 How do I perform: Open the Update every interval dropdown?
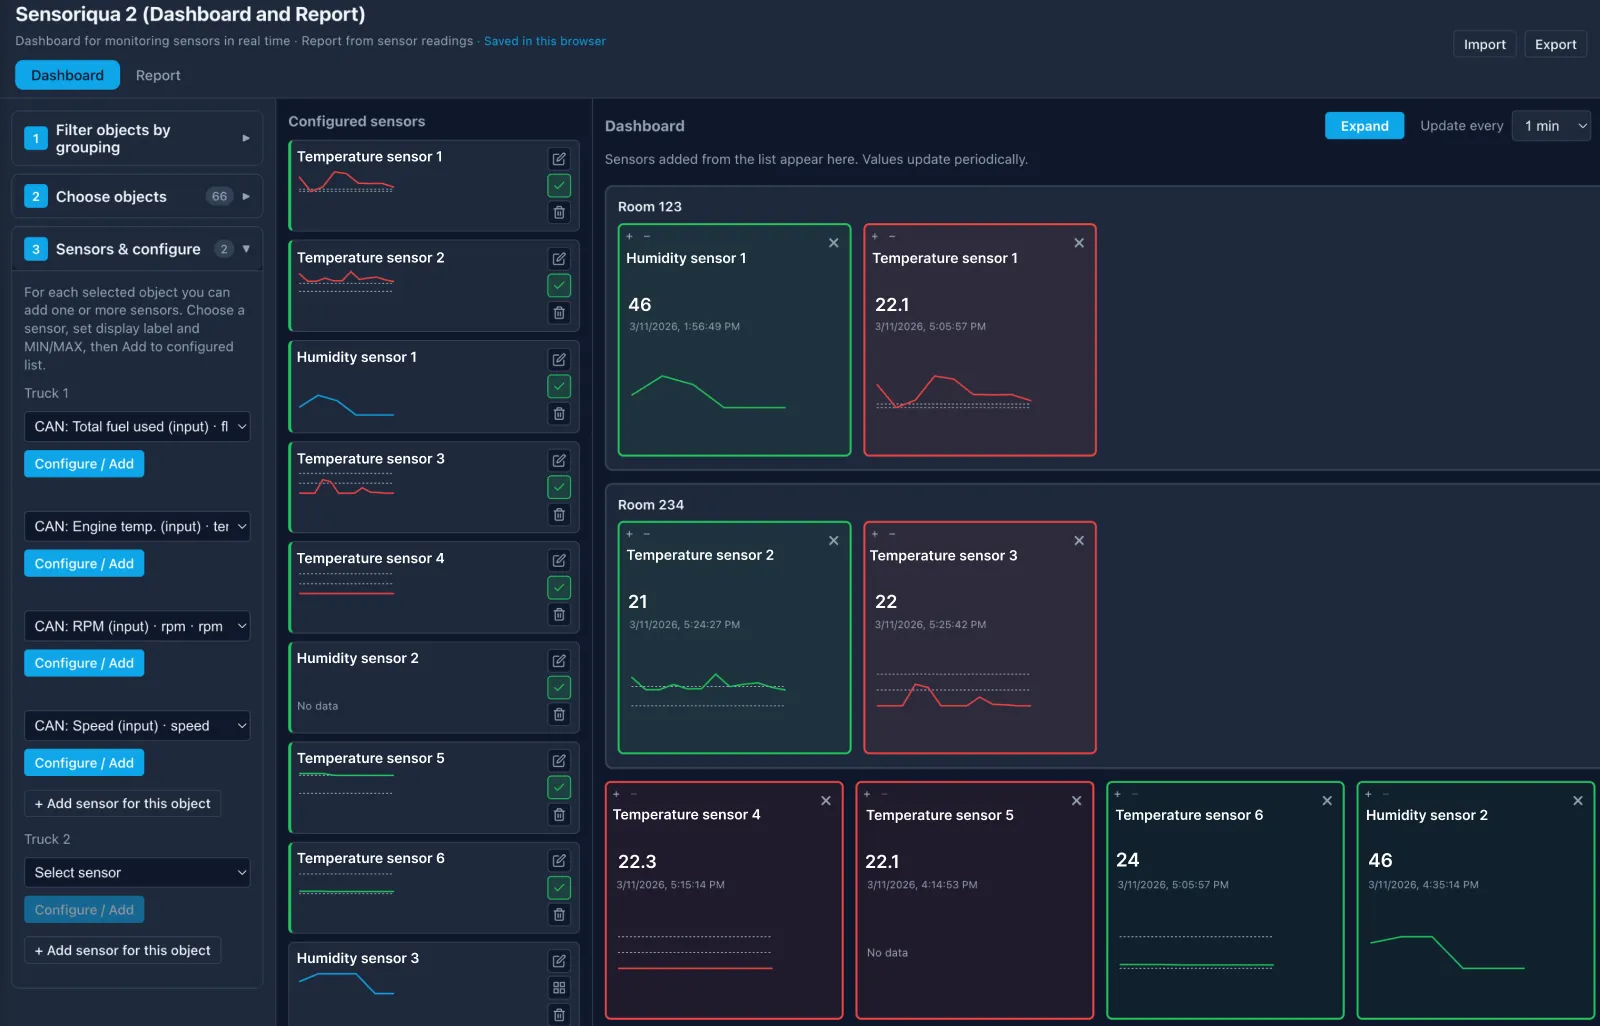pyautogui.click(x=1551, y=125)
